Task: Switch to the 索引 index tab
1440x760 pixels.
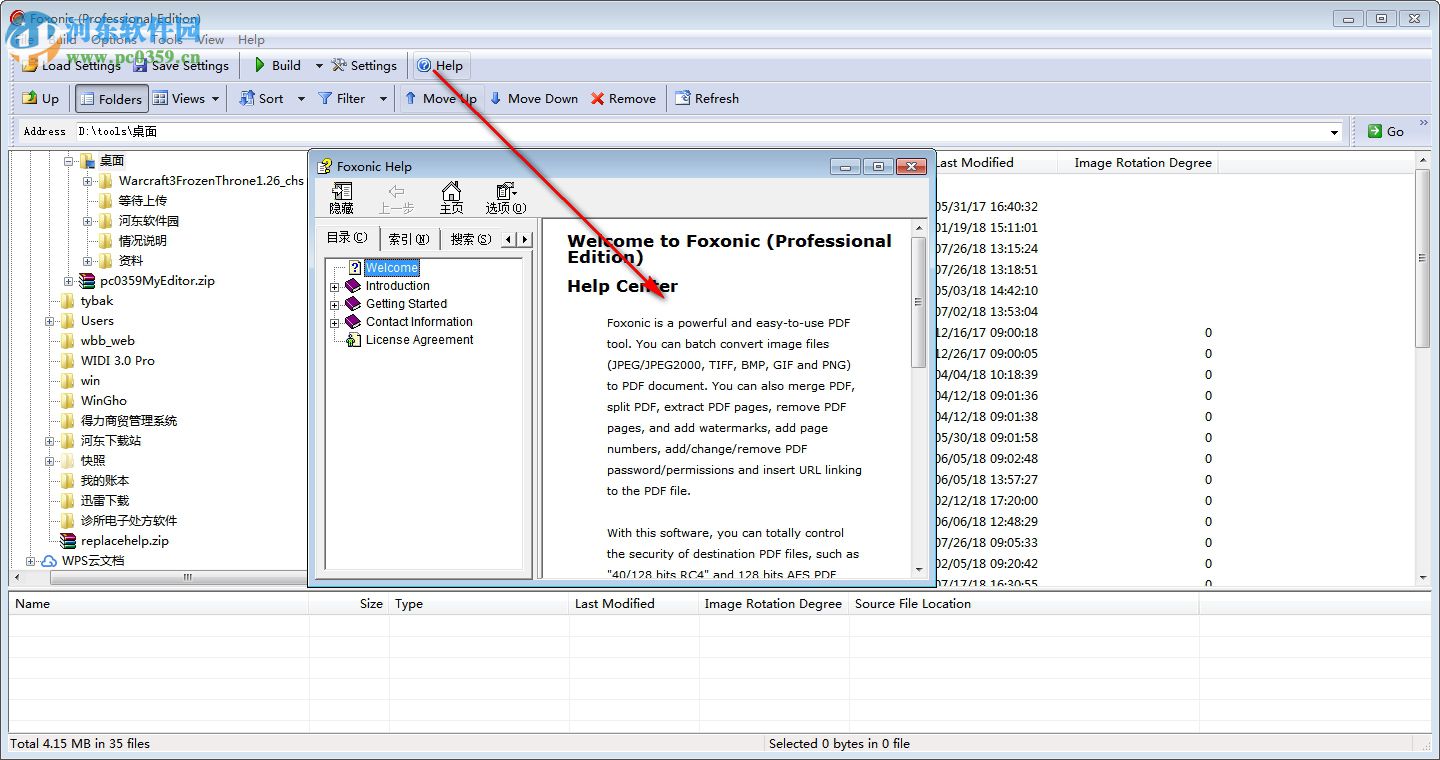Action: [x=408, y=239]
